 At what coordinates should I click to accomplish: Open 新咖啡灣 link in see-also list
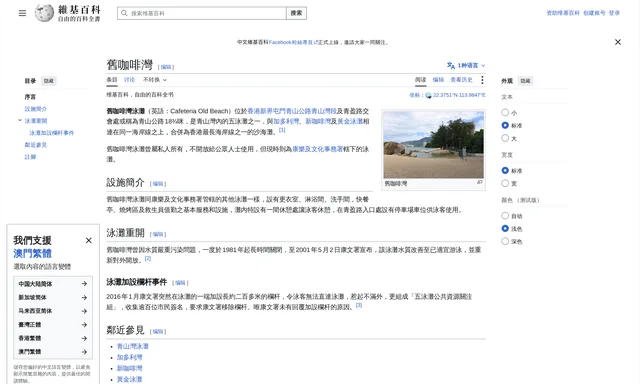[x=129, y=368]
